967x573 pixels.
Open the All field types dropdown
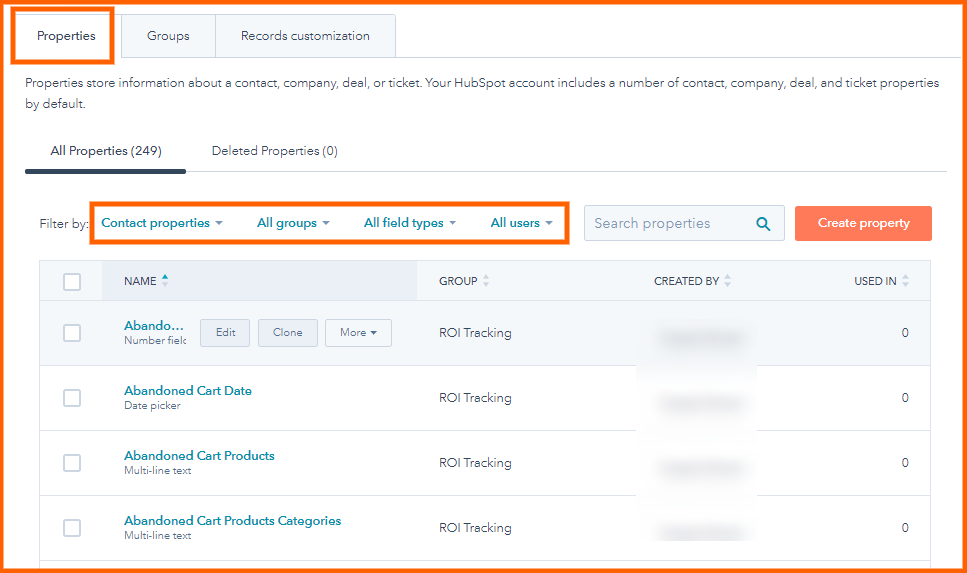coord(409,223)
